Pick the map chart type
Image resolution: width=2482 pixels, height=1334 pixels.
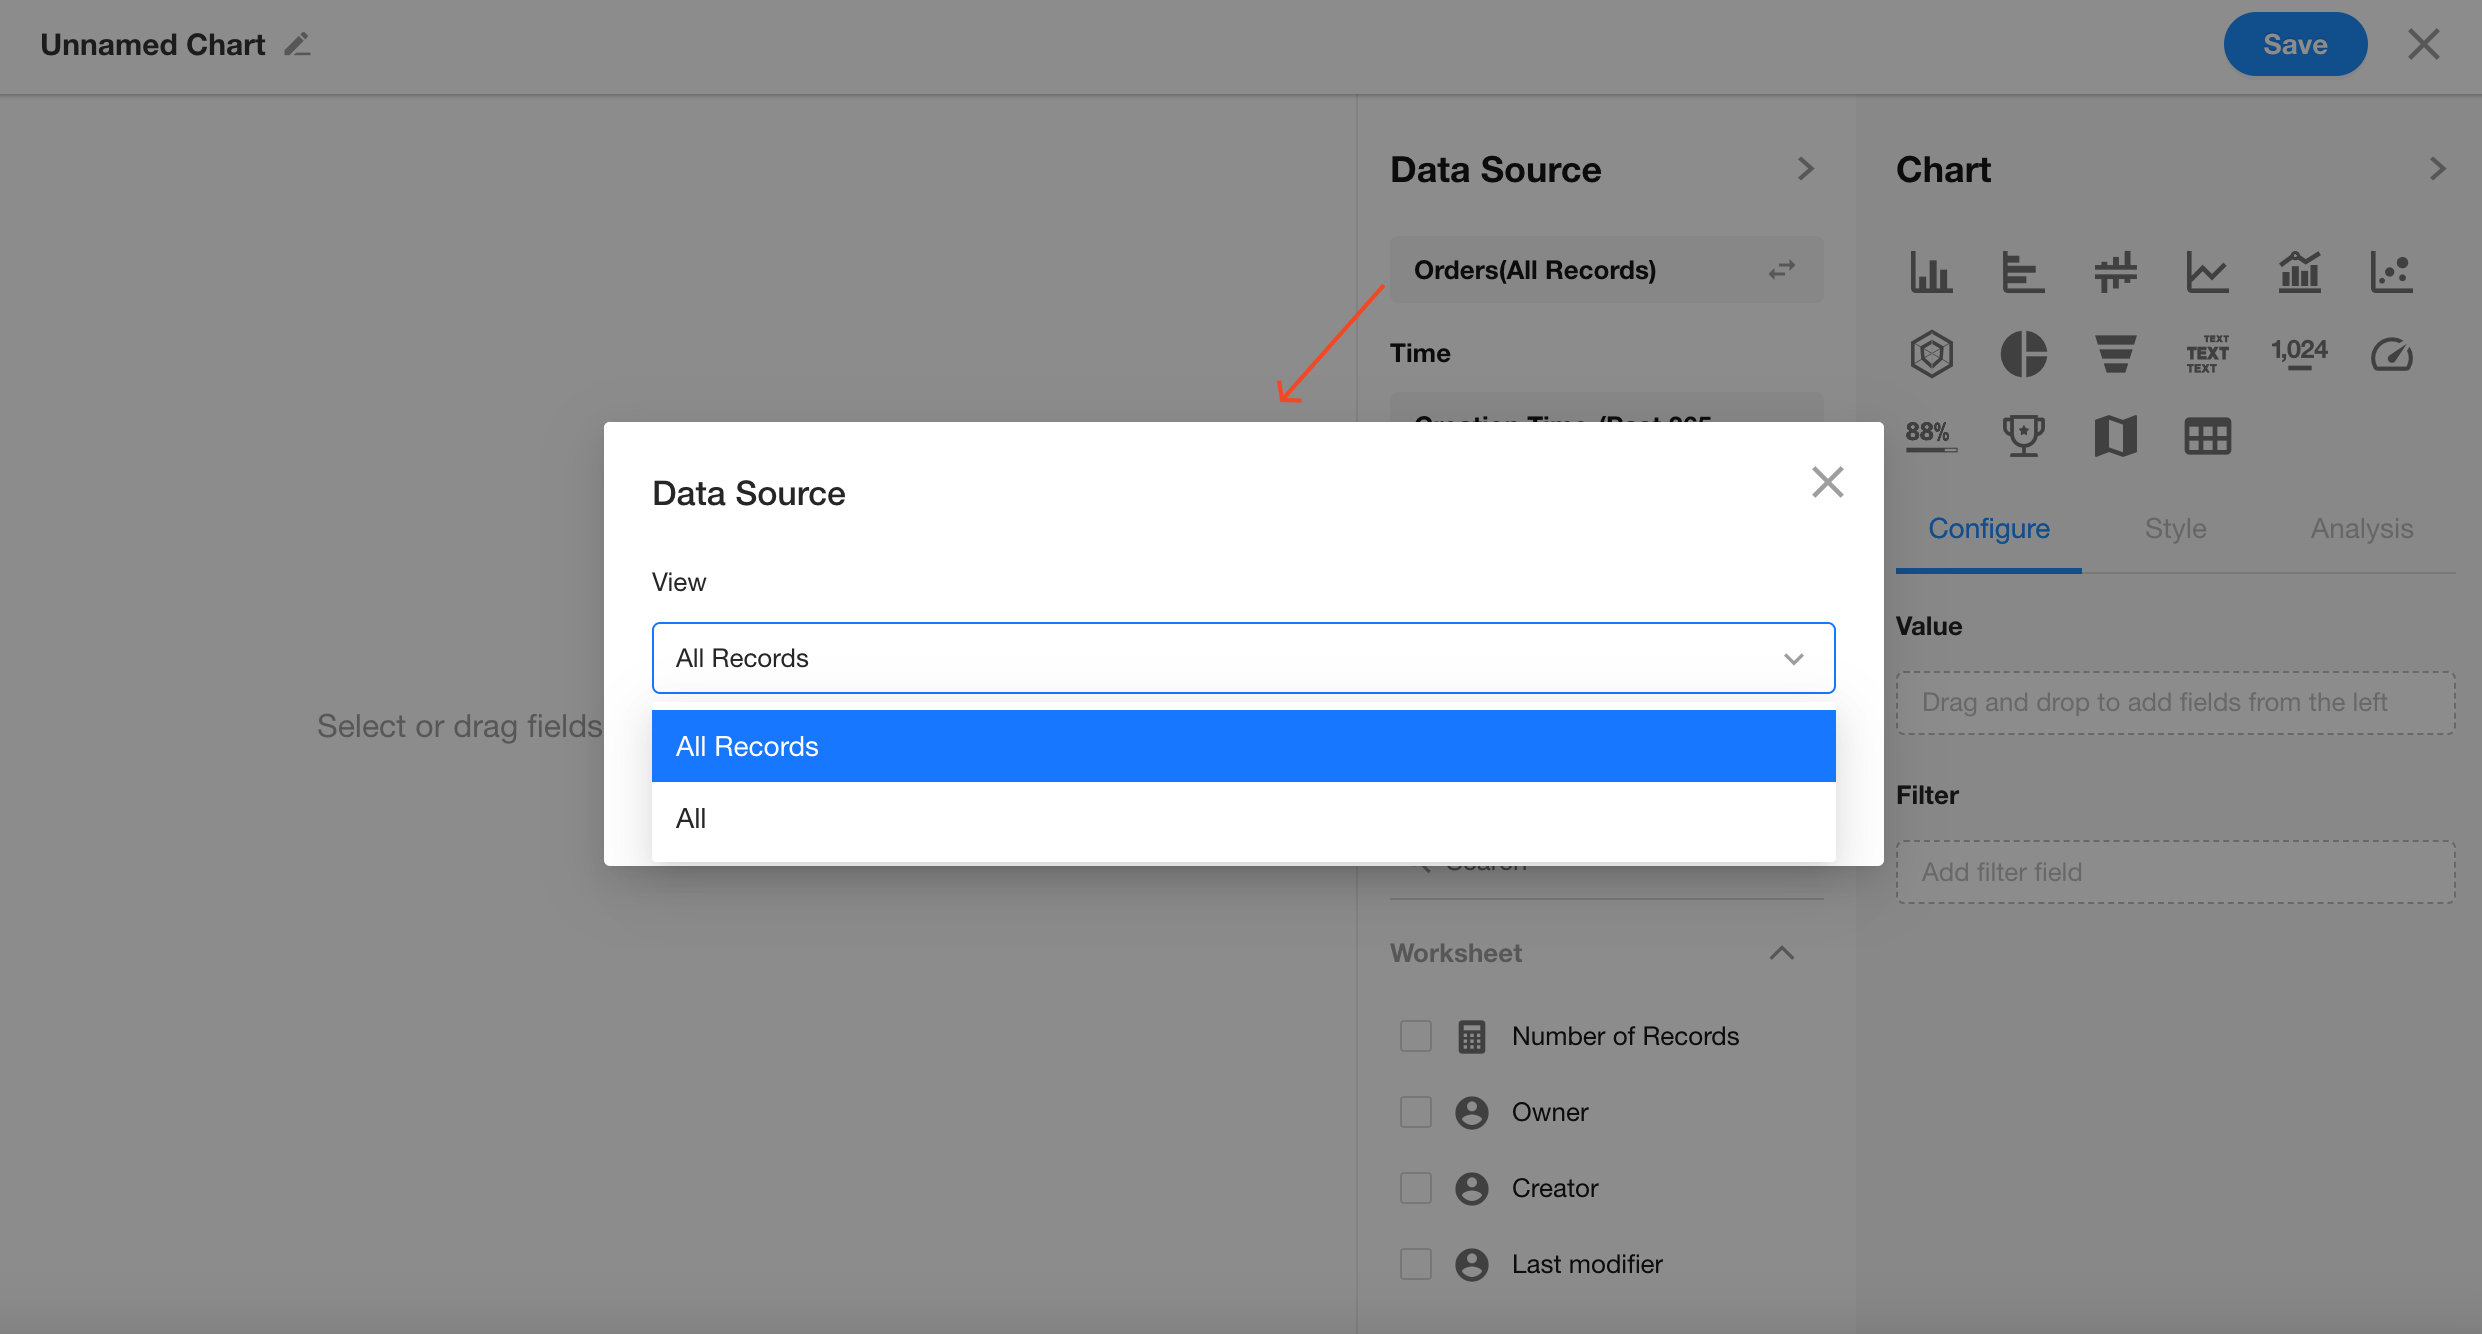(2115, 436)
